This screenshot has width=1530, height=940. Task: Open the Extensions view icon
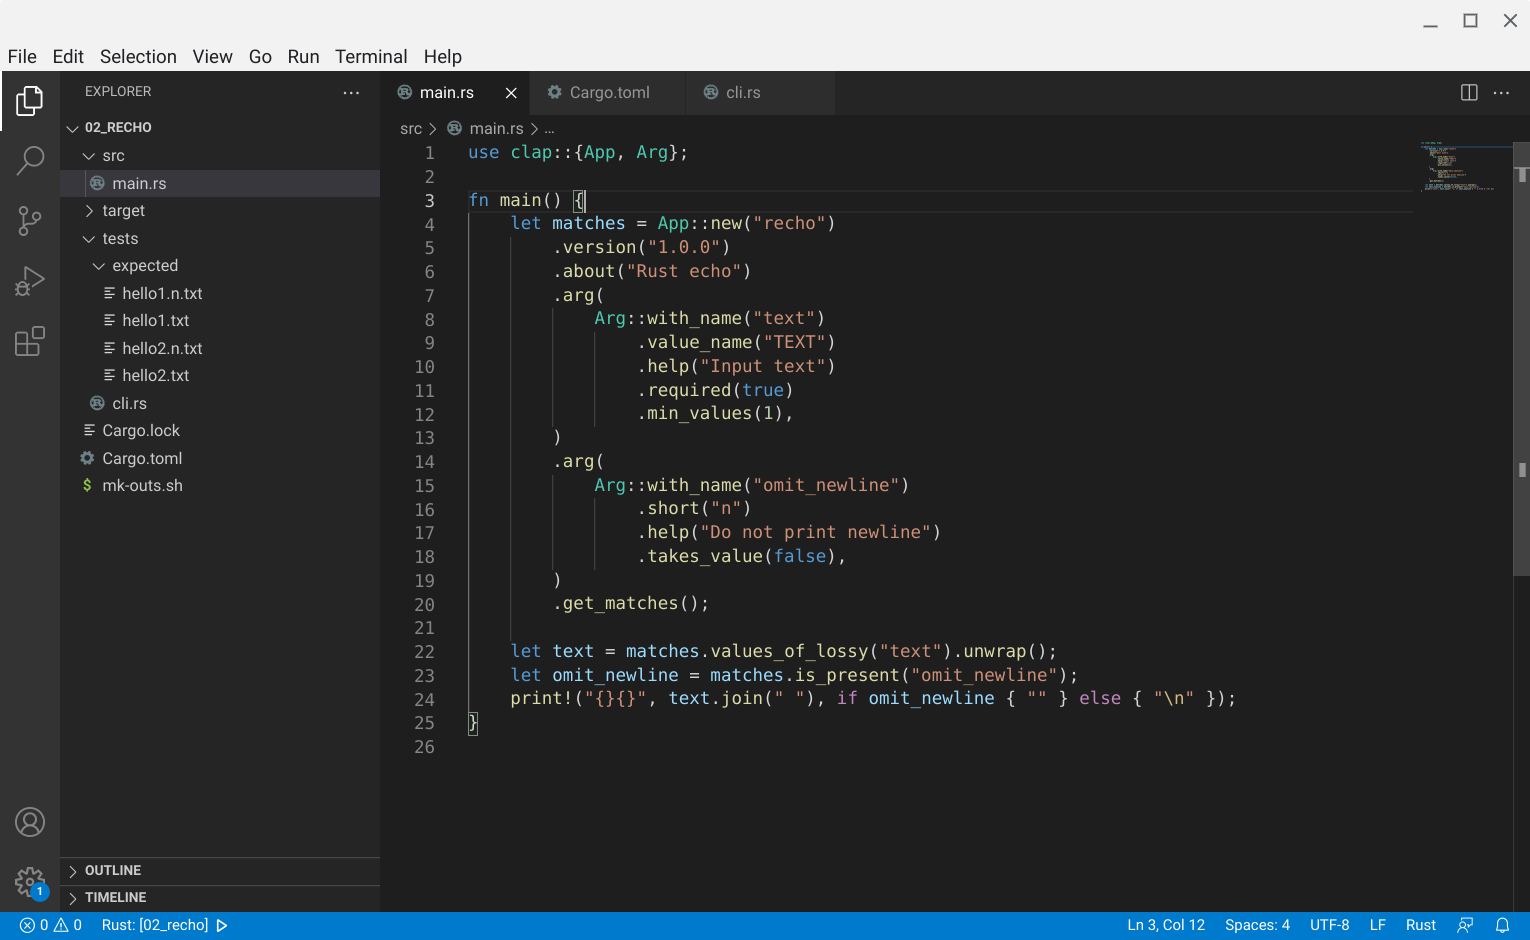[x=30, y=341]
